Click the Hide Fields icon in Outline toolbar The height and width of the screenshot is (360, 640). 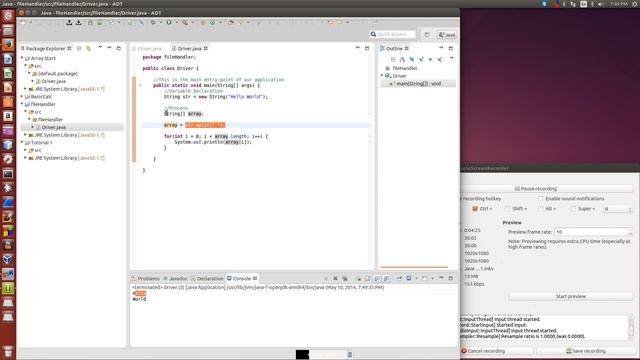411,59
